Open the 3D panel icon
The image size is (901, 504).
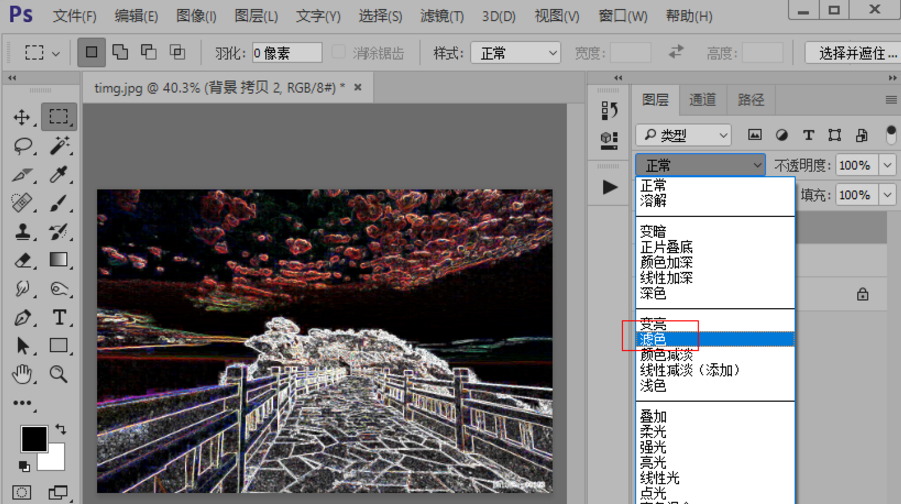click(x=609, y=140)
